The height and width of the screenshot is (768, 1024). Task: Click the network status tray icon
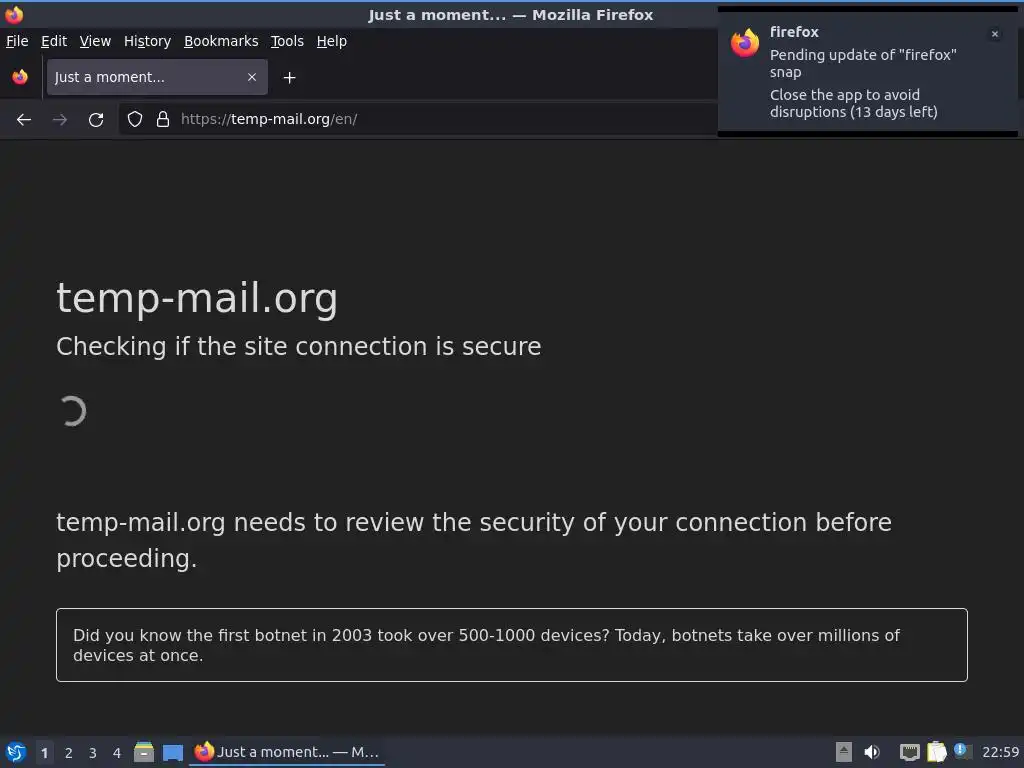tap(909, 752)
